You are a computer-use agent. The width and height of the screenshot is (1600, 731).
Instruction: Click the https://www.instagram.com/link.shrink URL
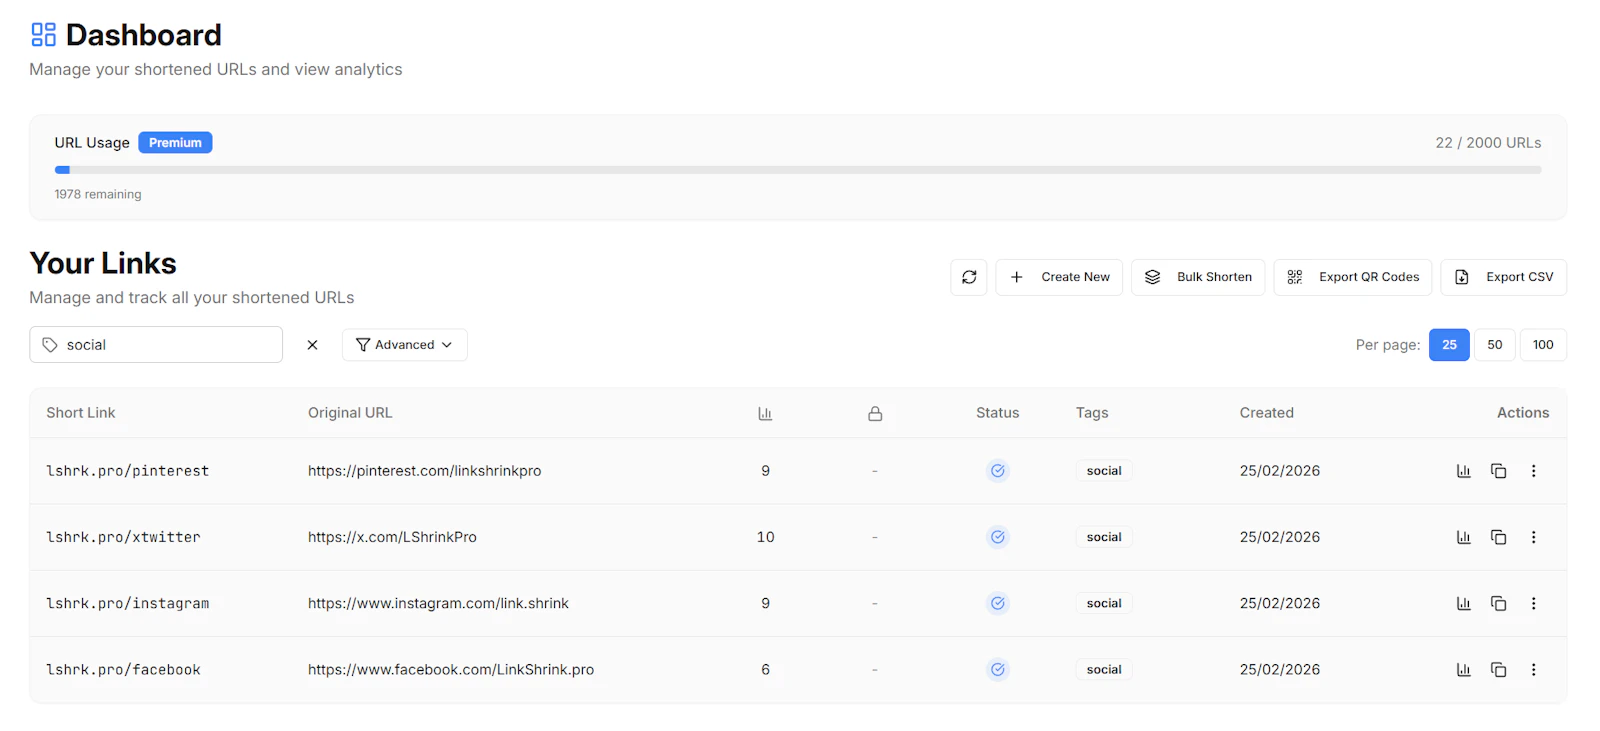pos(438,603)
